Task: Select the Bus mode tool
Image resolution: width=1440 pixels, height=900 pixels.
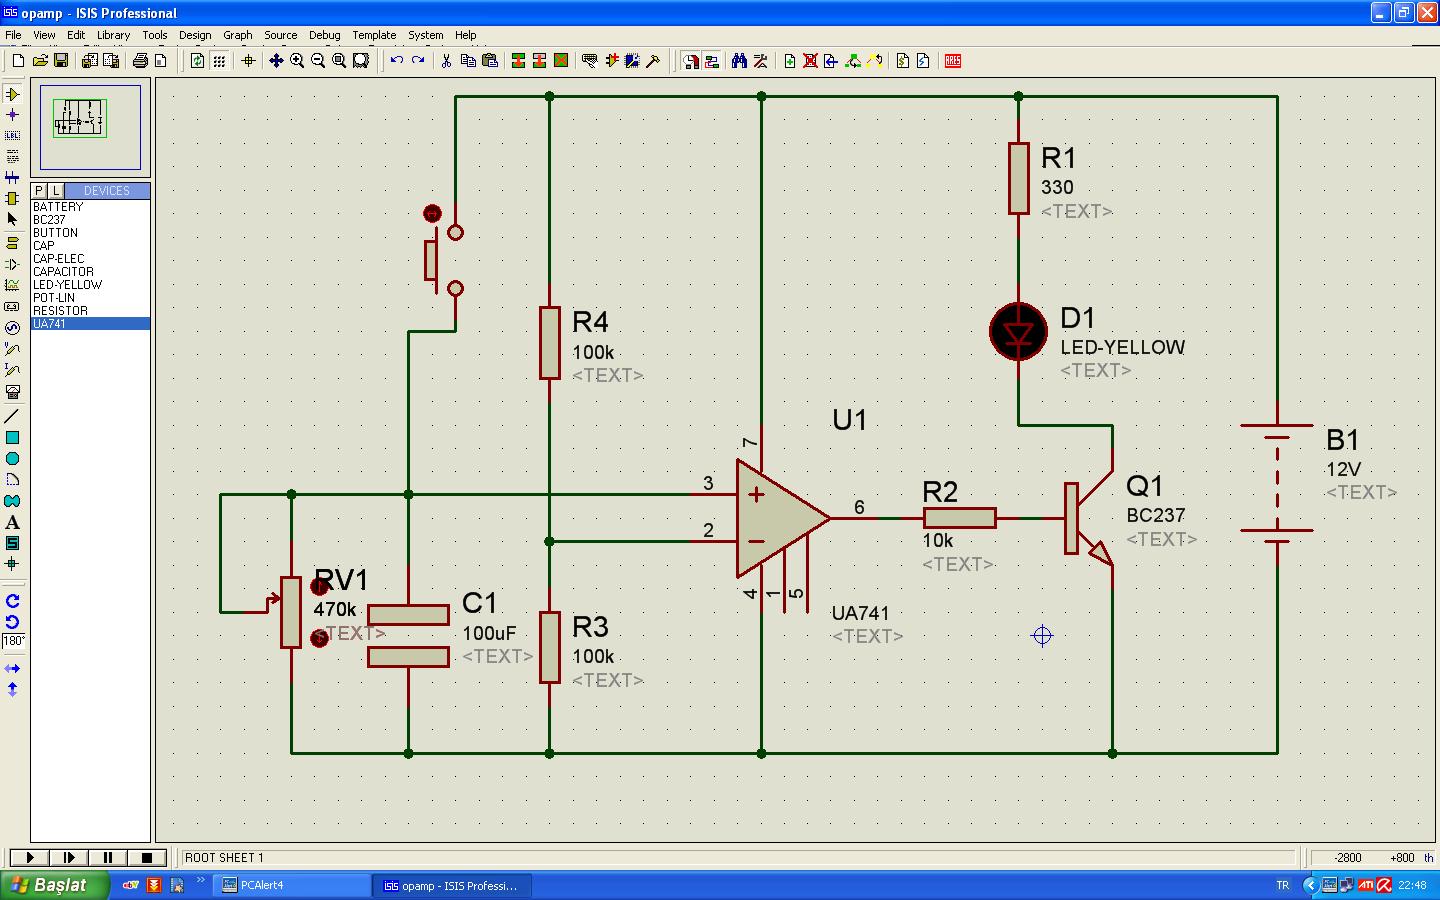Action: [x=12, y=178]
